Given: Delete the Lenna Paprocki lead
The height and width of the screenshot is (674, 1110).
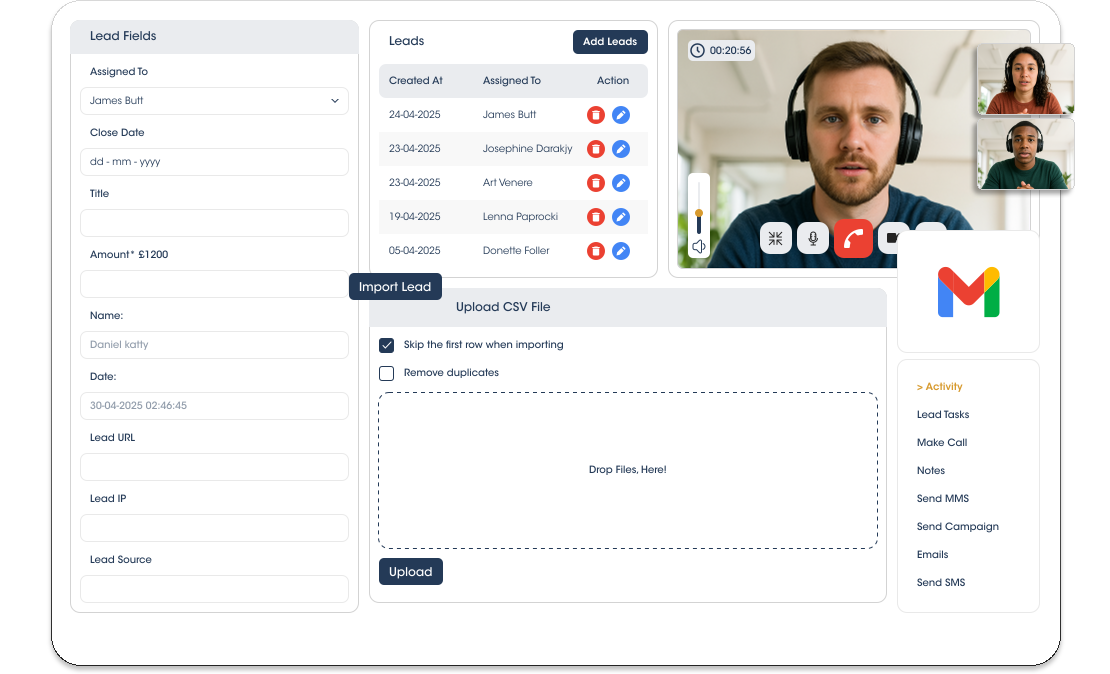Looking at the screenshot, I should point(595,217).
